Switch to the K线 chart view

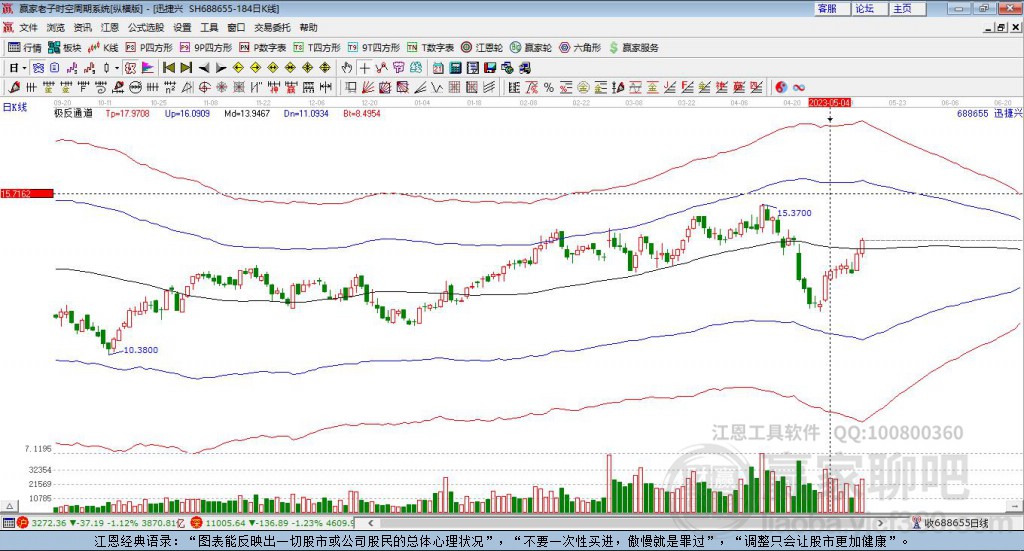[103, 48]
